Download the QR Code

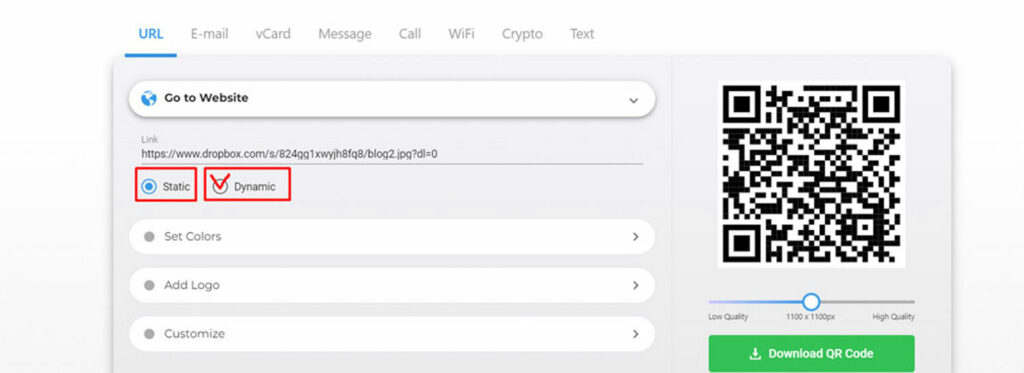tap(811, 353)
